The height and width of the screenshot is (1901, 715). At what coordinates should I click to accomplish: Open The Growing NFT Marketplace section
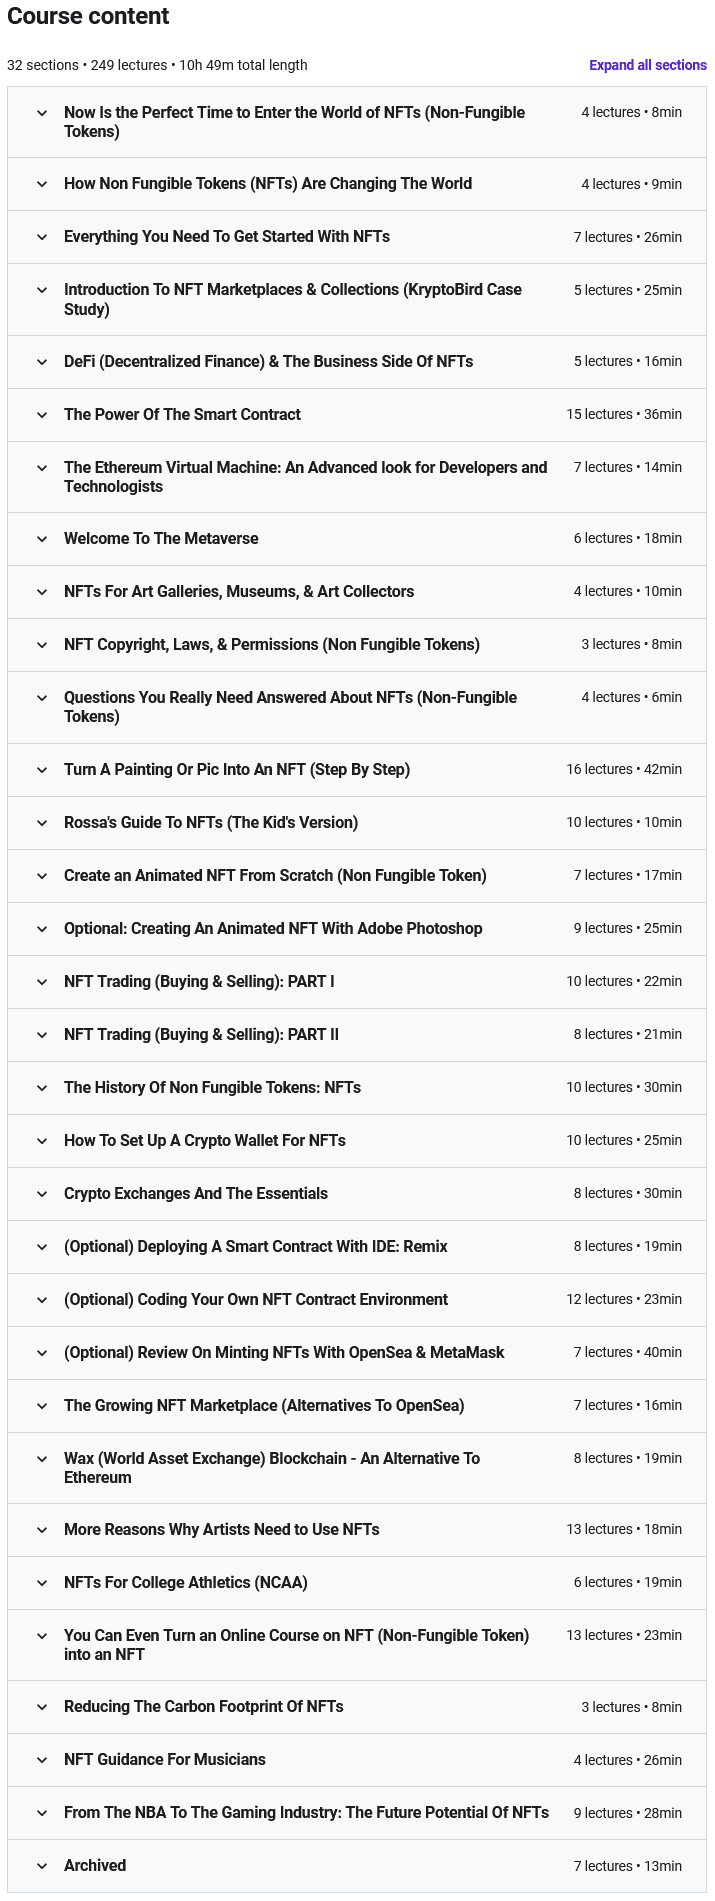point(264,1405)
